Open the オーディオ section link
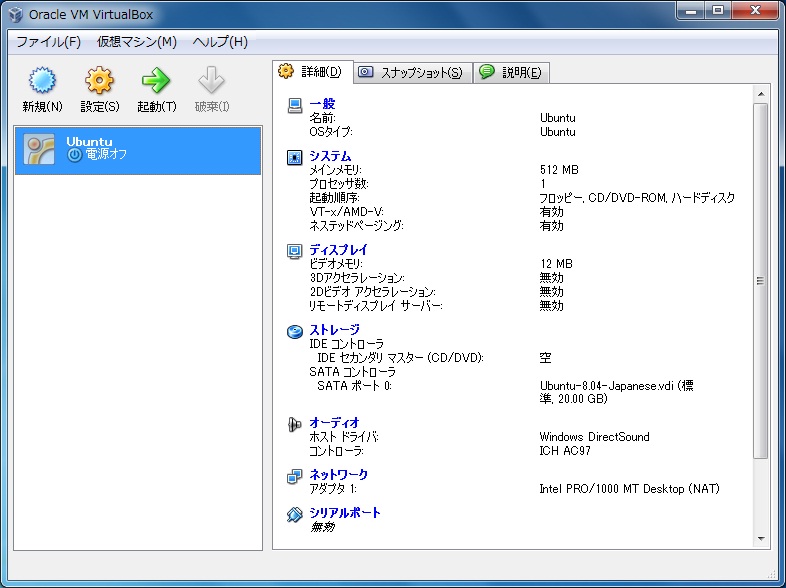Viewport: 786px width, 588px height. click(334, 423)
